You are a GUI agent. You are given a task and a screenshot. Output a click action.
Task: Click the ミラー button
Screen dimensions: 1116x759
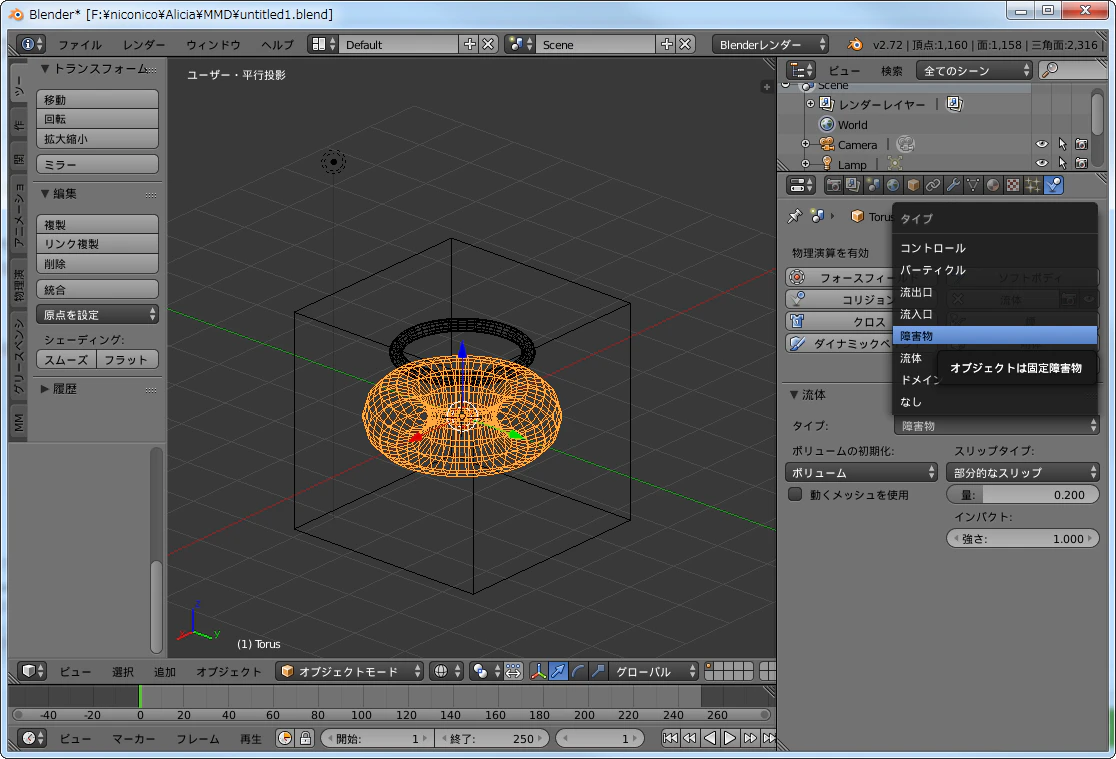point(98,164)
